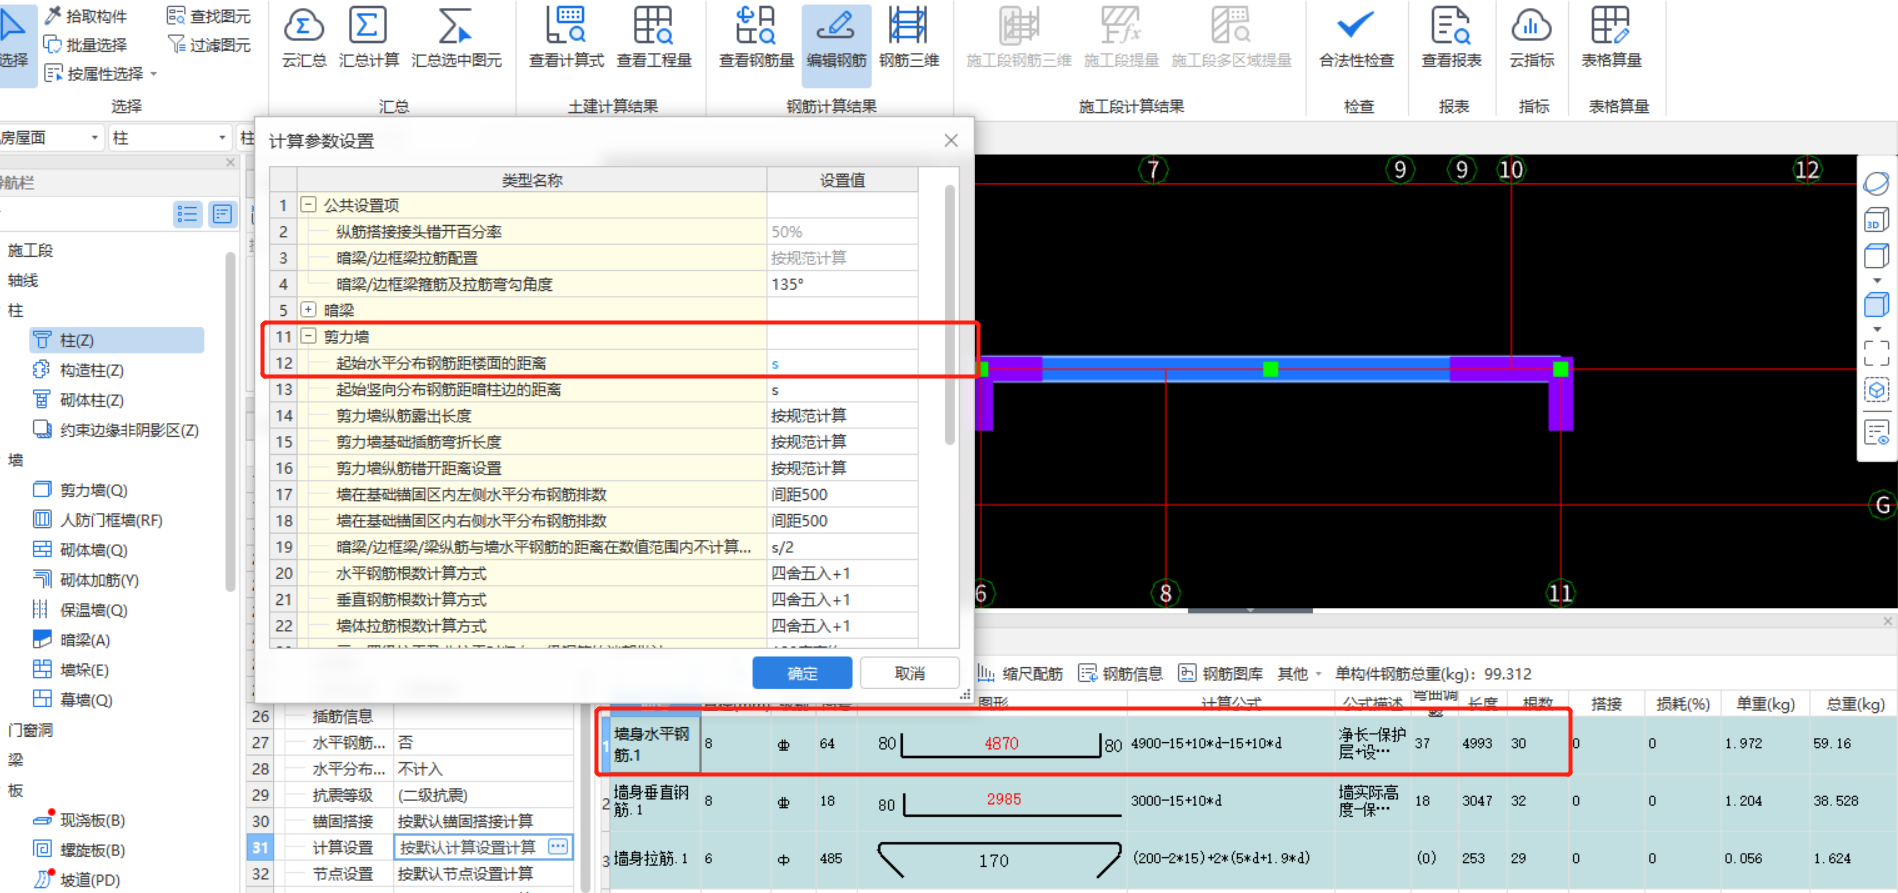Open the 柱 component type dropdown
The image size is (1898, 893).
(222, 138)
